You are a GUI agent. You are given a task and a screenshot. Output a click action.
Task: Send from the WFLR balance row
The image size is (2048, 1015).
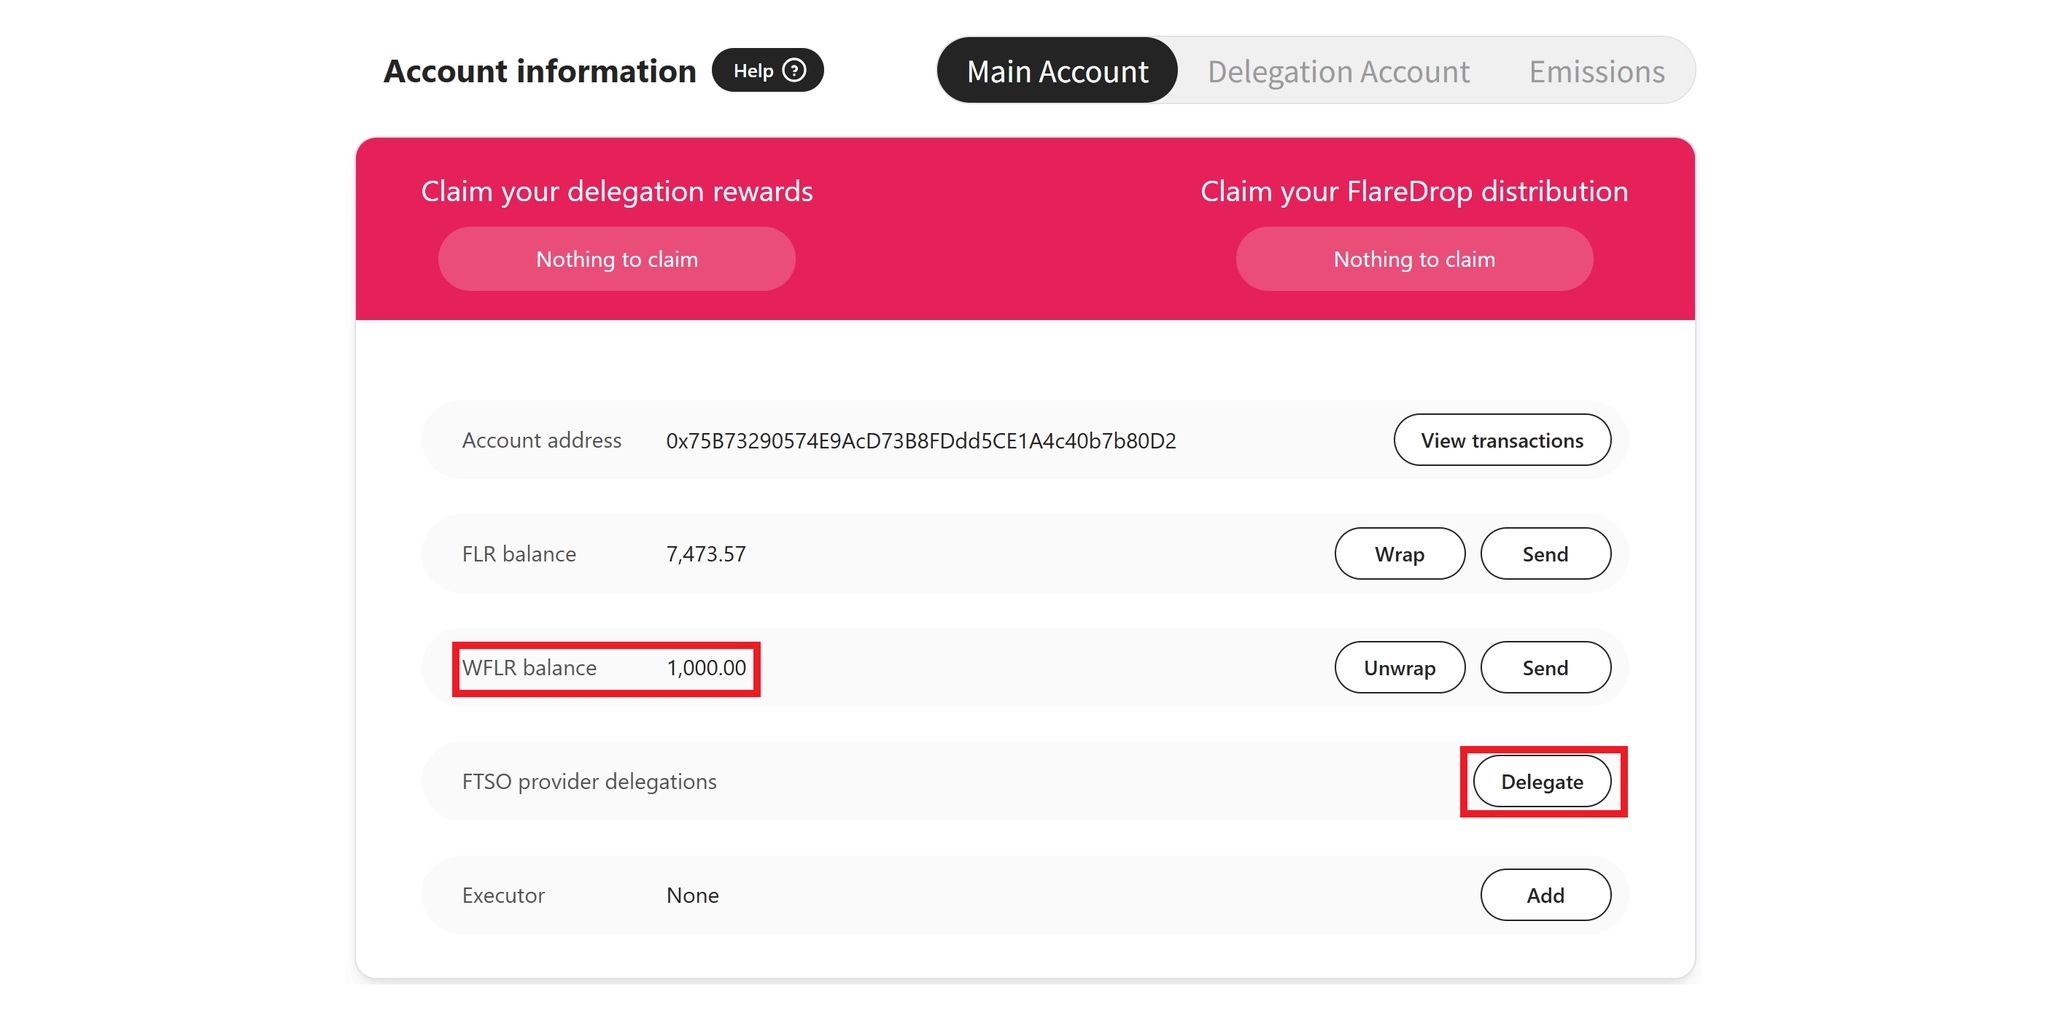point(1544,668)
